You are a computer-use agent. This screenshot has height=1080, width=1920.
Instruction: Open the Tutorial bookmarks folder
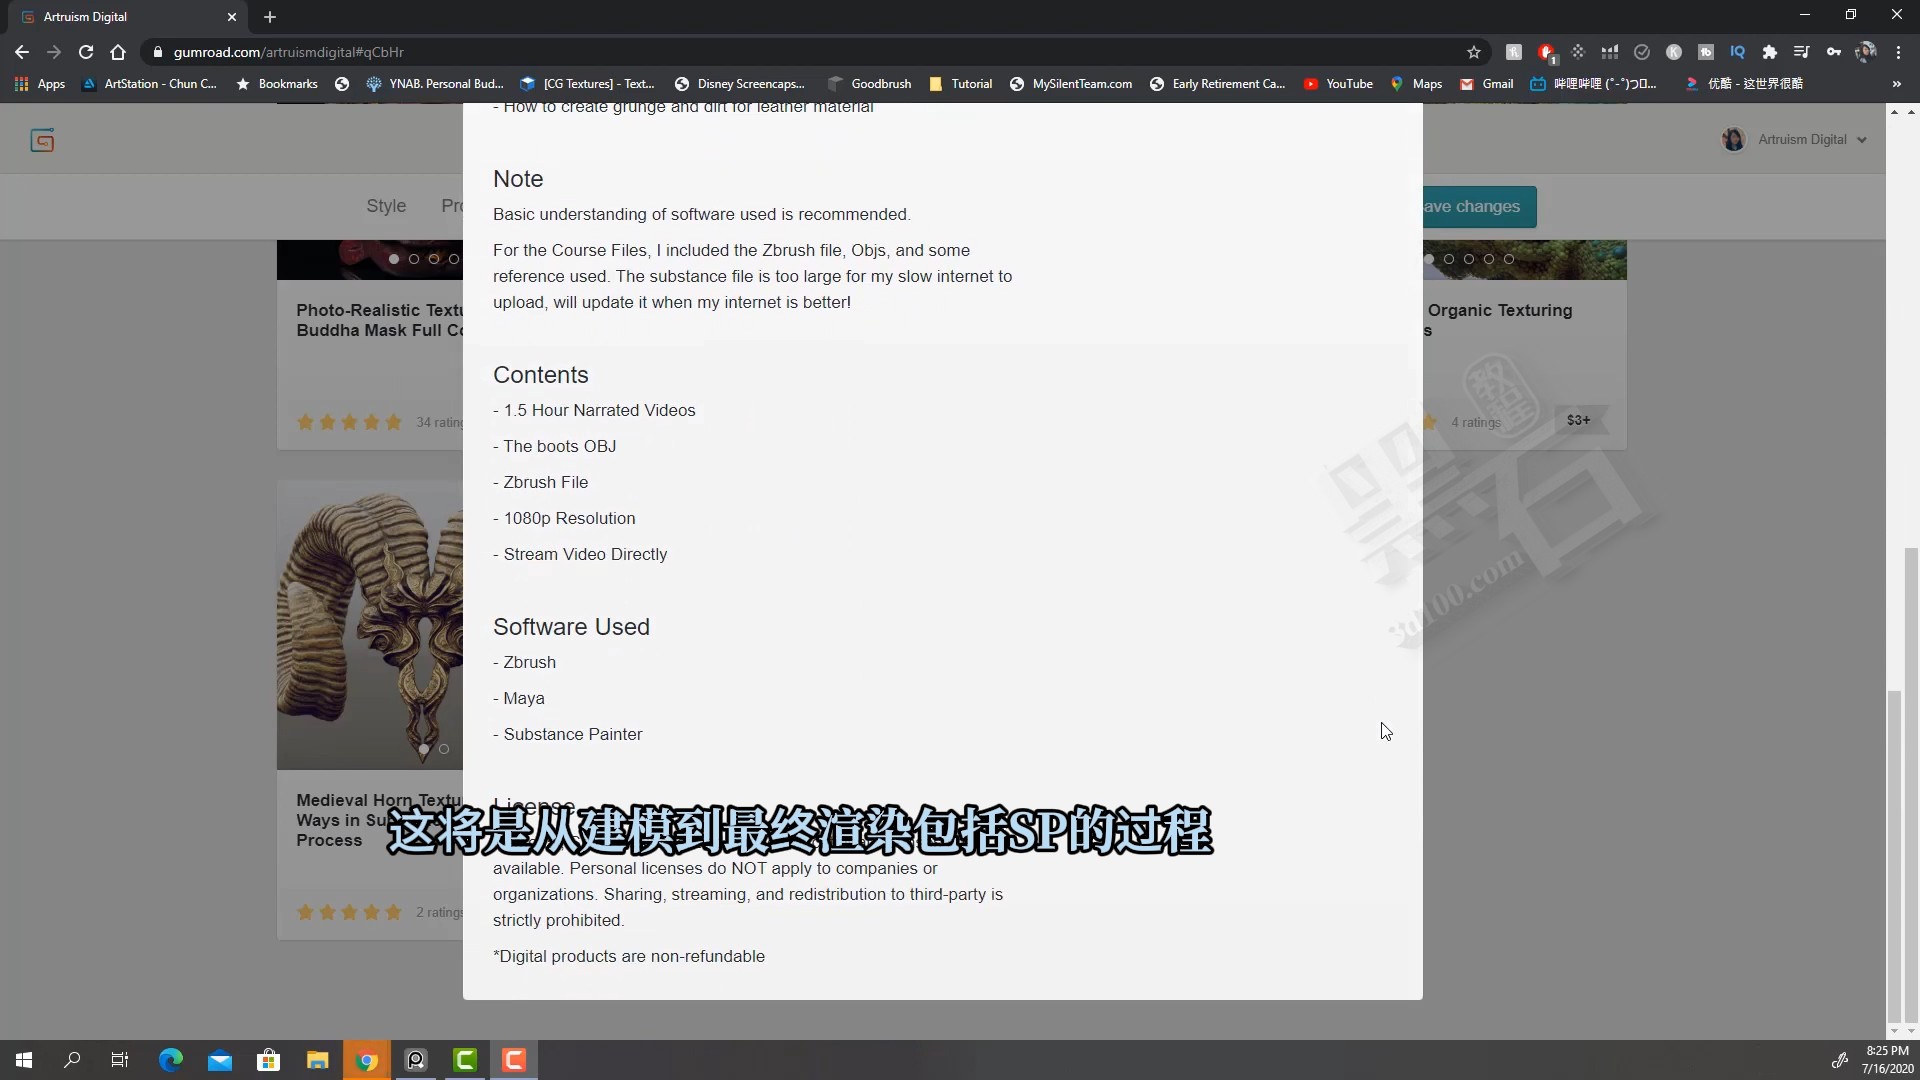(961, 84)
